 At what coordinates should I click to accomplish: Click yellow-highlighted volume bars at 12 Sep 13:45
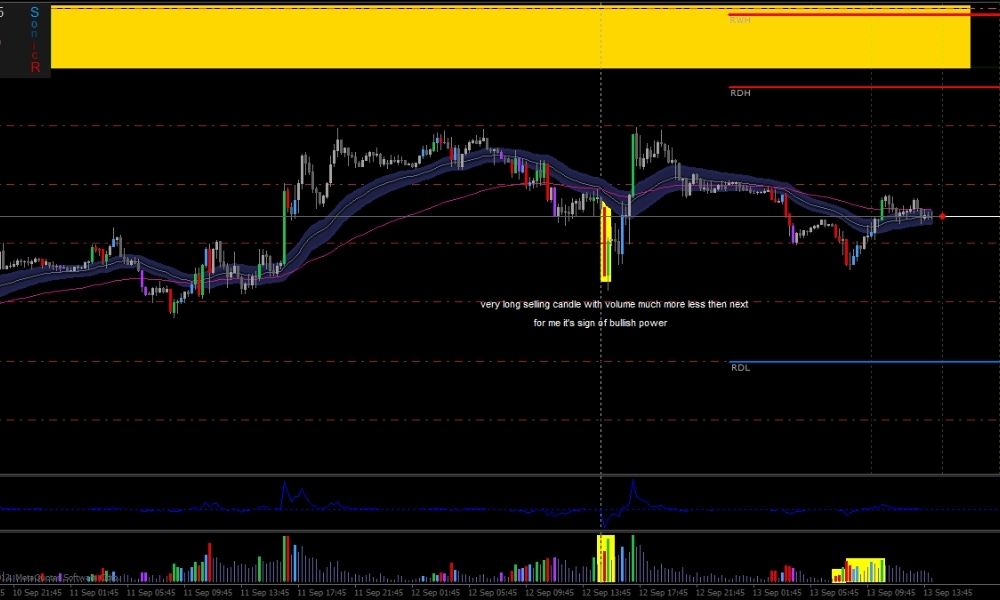pos(605,558)
